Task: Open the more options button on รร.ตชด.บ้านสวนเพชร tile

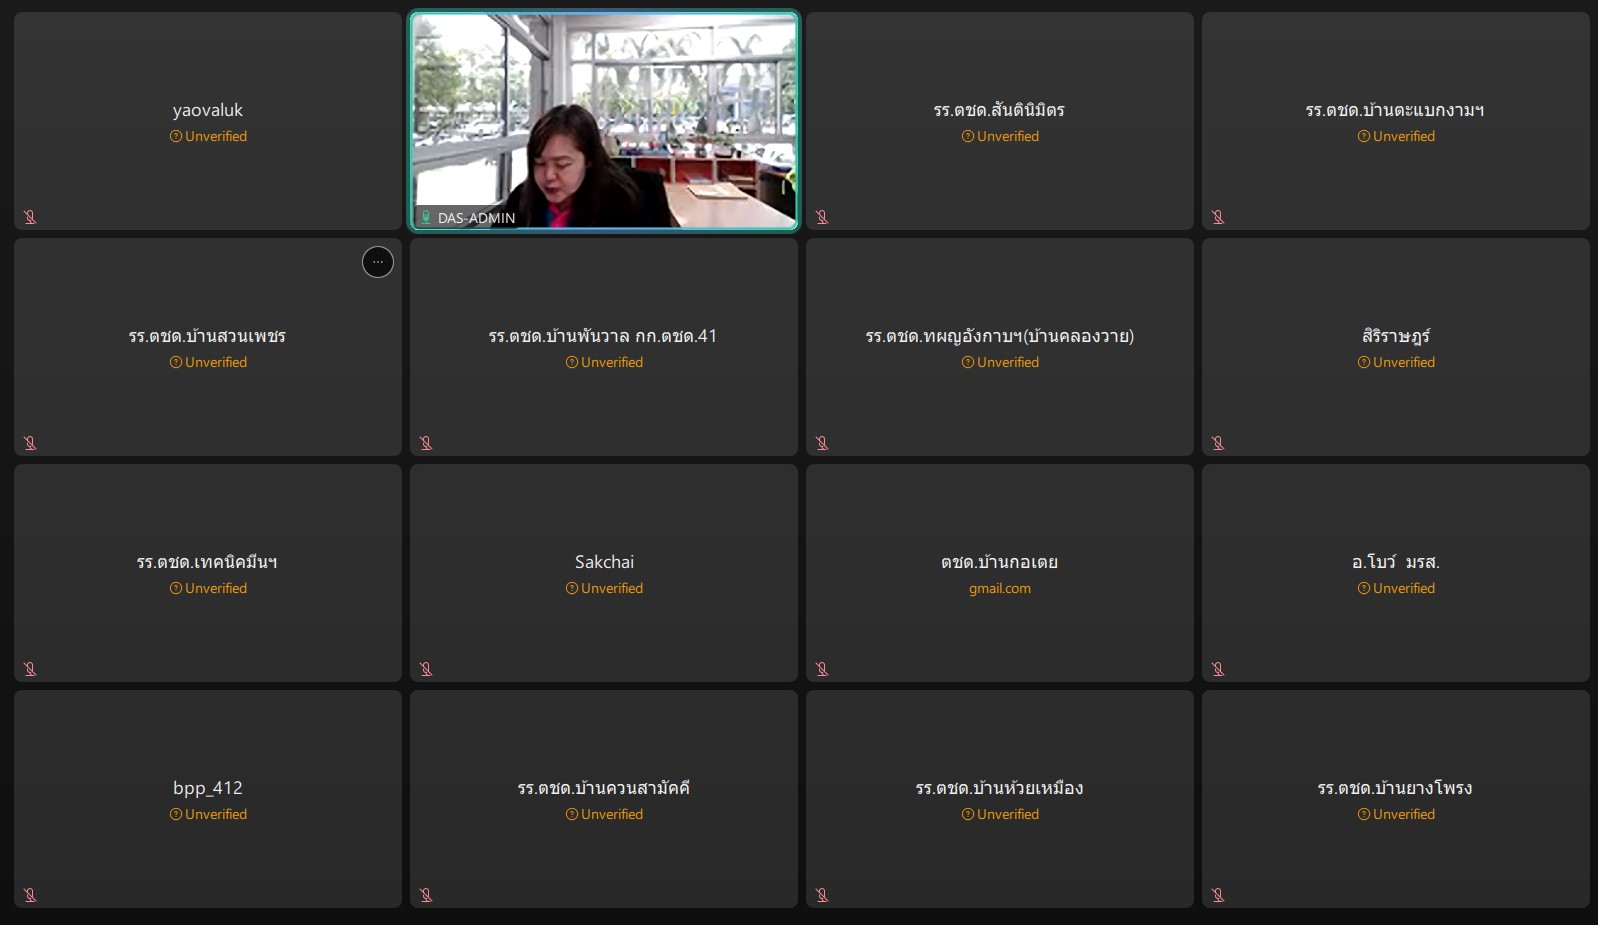Action: pyautogui.click(x=378, y=262)
